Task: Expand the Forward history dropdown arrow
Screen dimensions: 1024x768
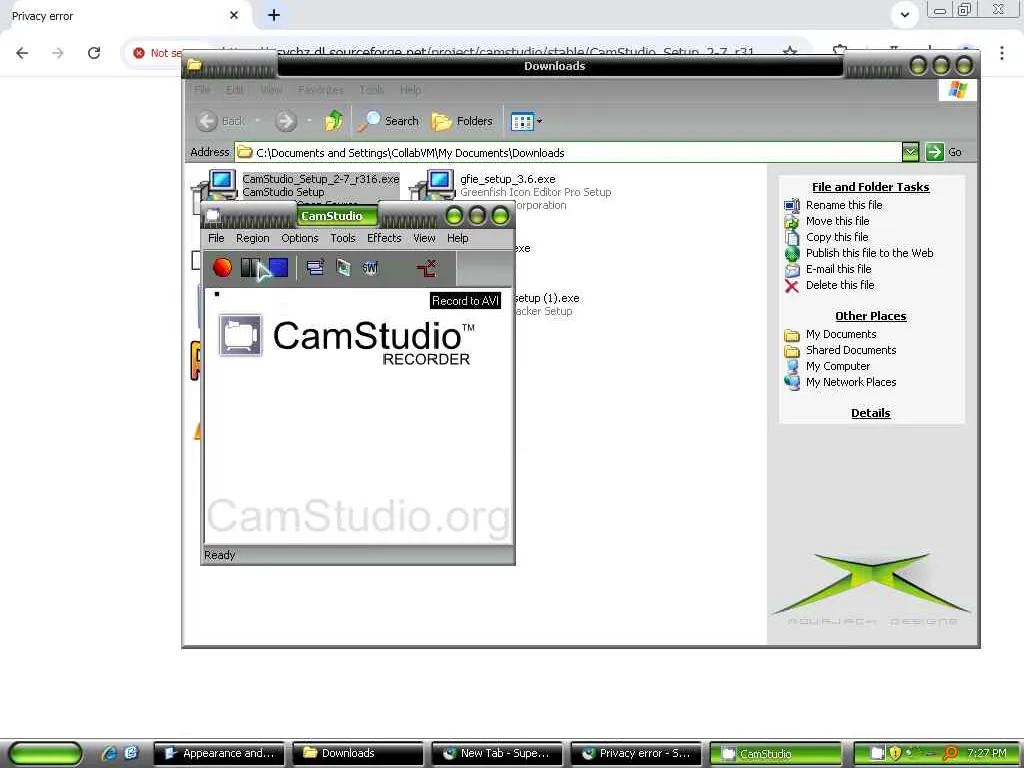Action: pyautogui.click(x=308, y=121)
